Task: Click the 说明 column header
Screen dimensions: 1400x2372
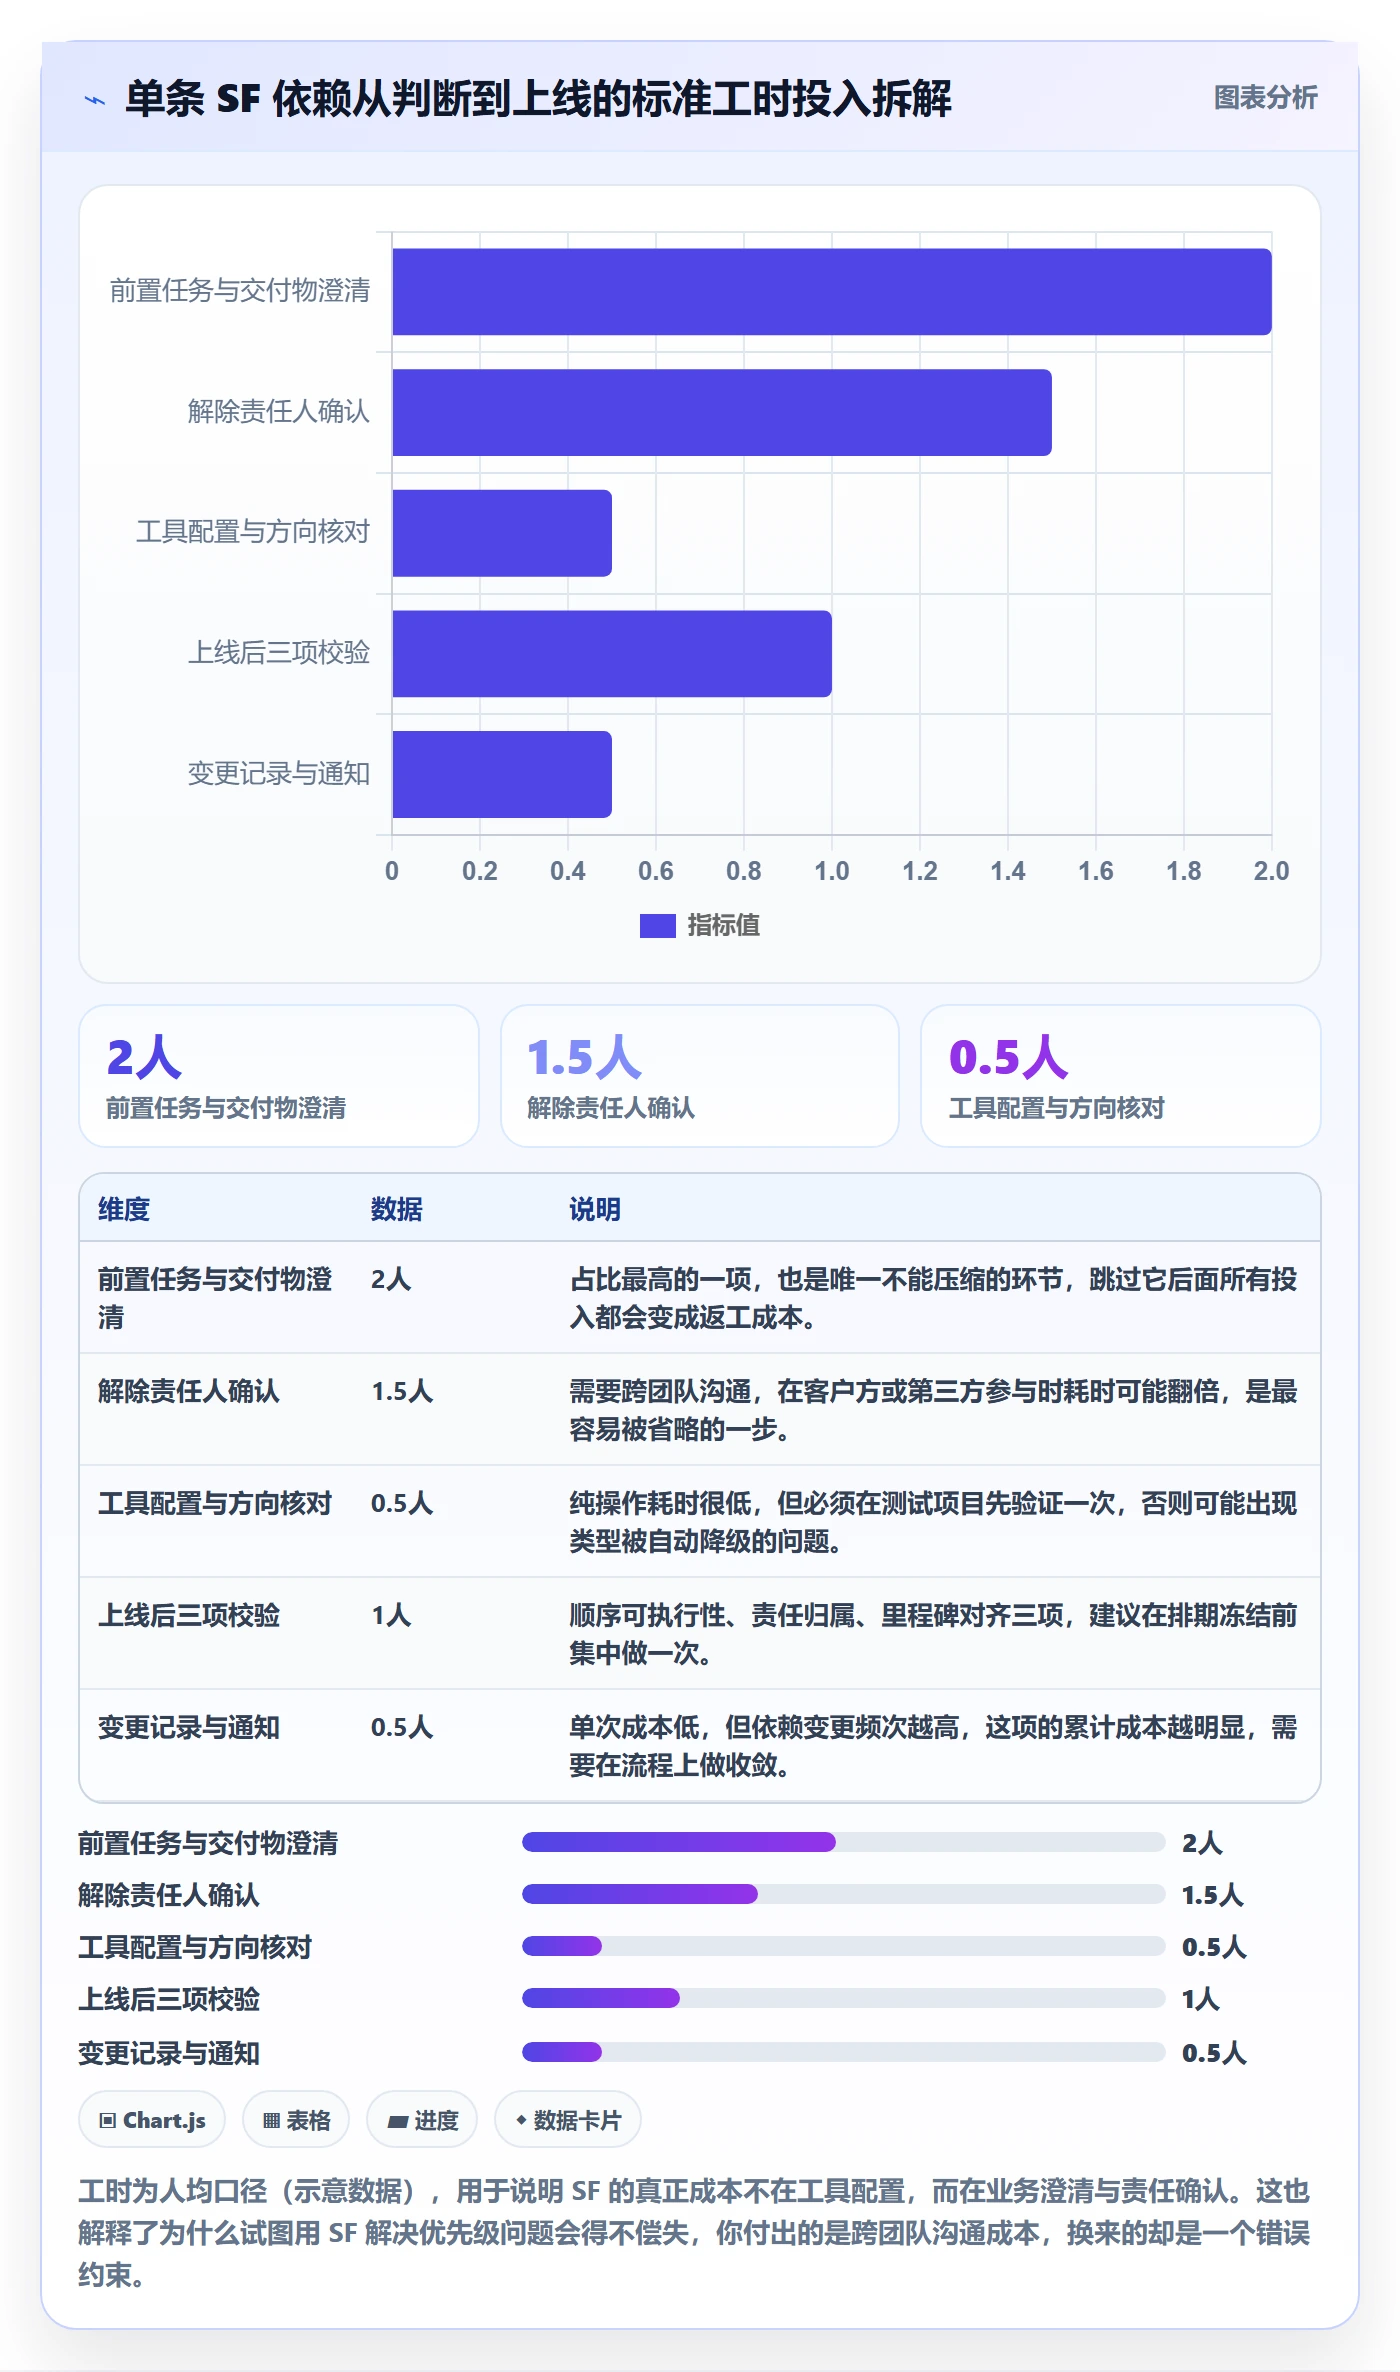Action: click(595, 1209)
